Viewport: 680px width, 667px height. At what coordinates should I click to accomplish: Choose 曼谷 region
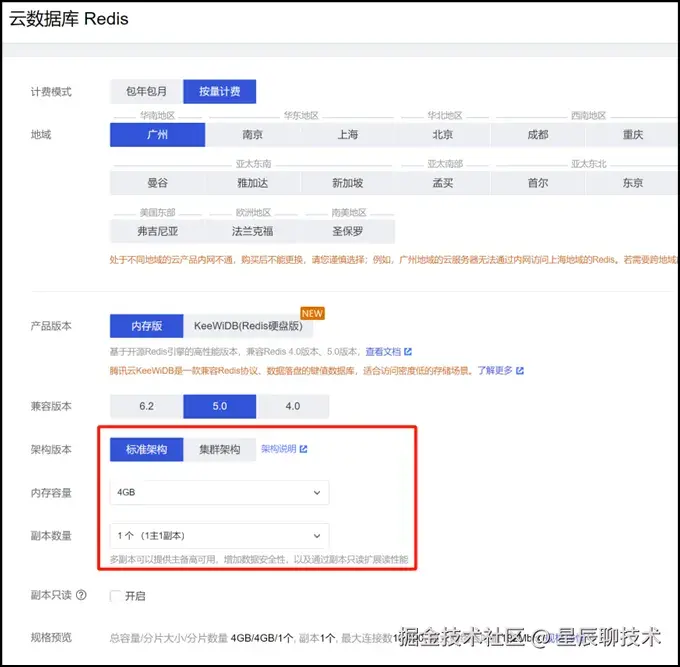pos(157,183)
